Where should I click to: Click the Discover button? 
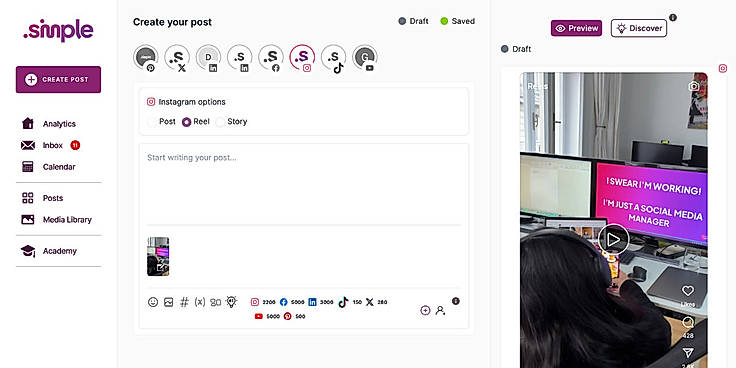639,28
